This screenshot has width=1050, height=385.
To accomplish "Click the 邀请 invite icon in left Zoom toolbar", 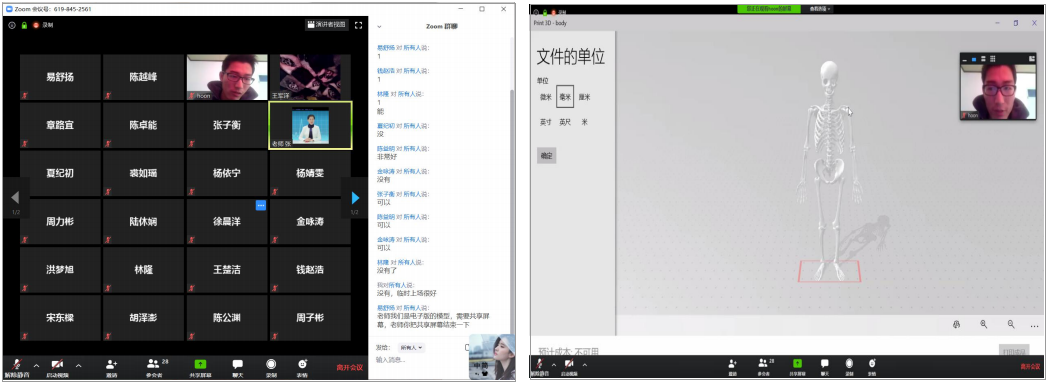I will point(112,366).
